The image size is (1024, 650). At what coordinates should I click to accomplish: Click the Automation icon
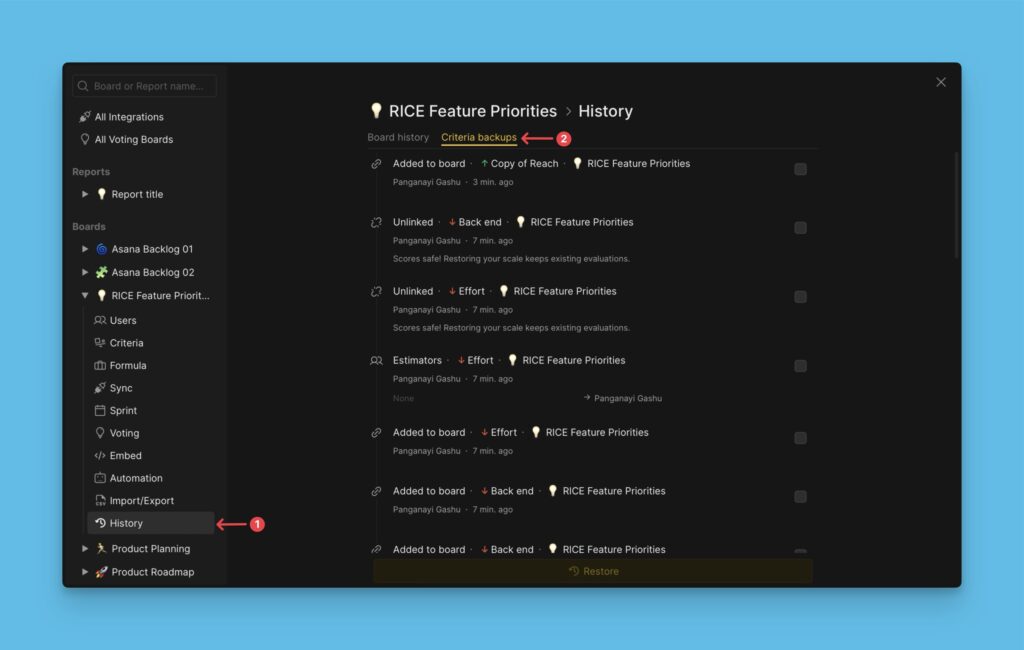tap(100, 478)
